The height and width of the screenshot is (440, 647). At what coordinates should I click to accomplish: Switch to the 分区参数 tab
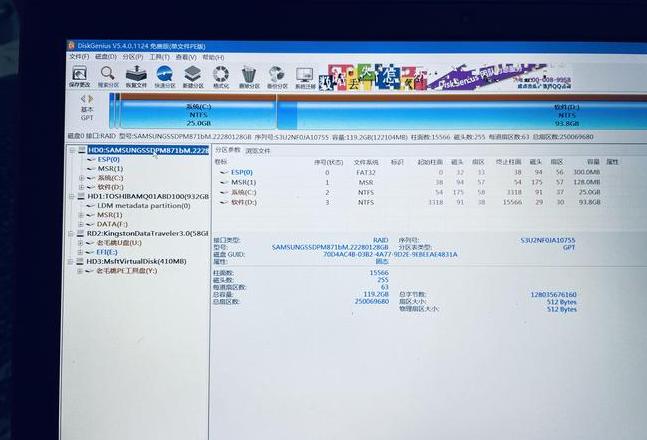coord(228,150)
